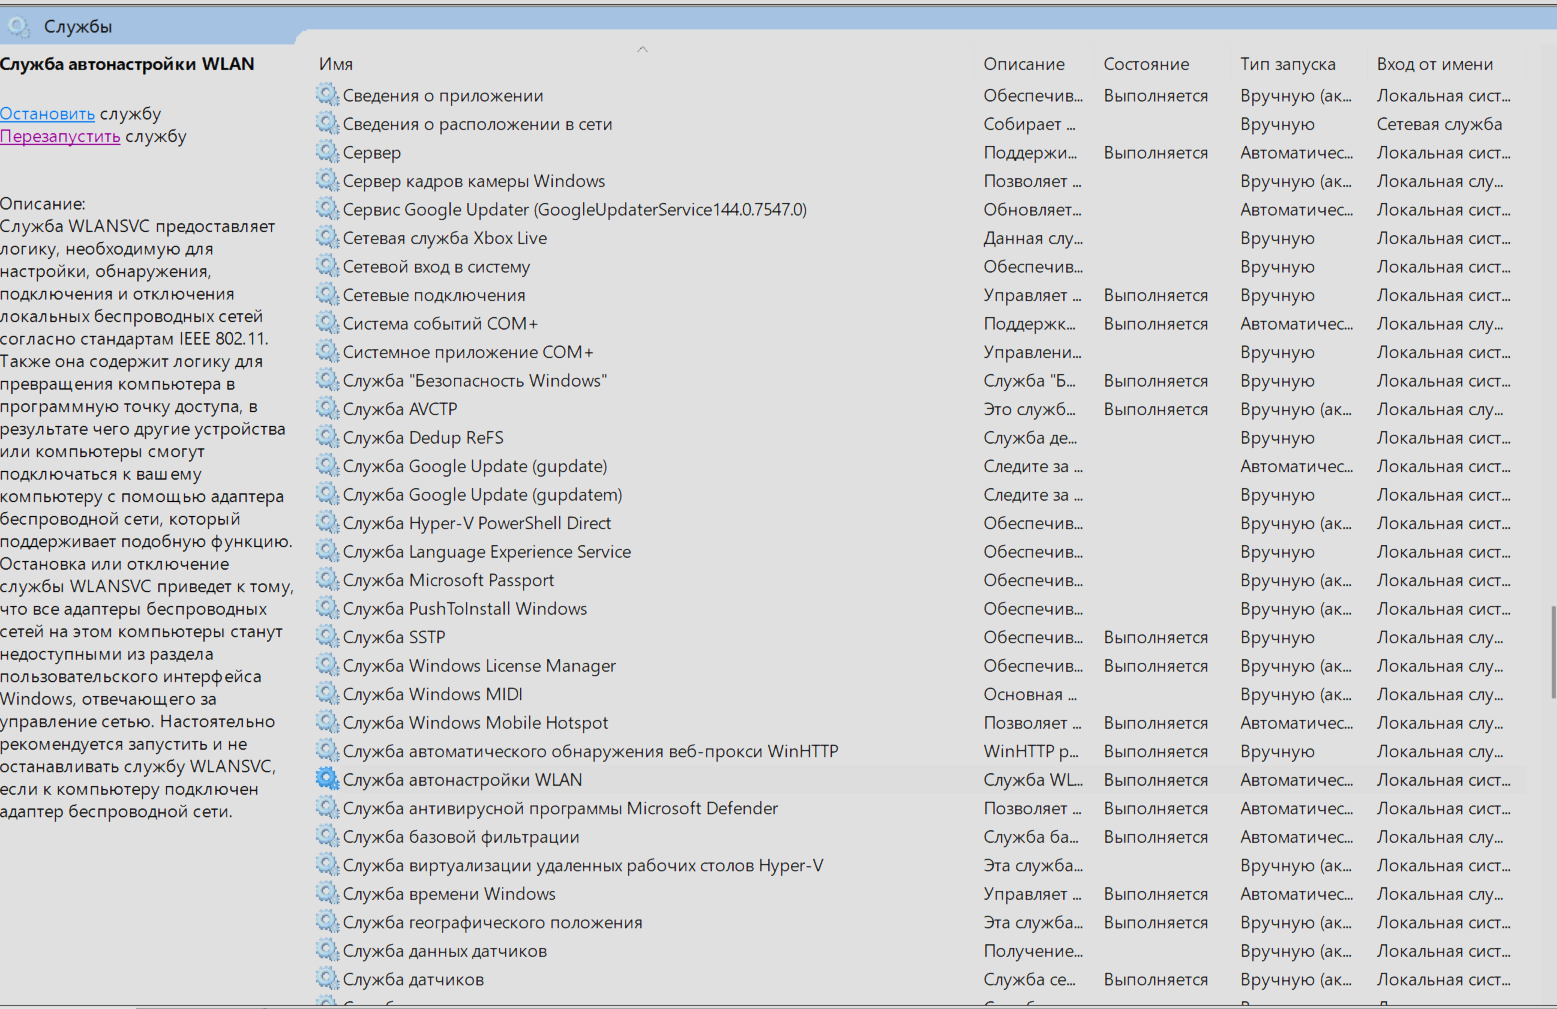Select Служба Google Update (gupdatem) row
This screenshot has height=1009, width=1557.
(920, 495)
